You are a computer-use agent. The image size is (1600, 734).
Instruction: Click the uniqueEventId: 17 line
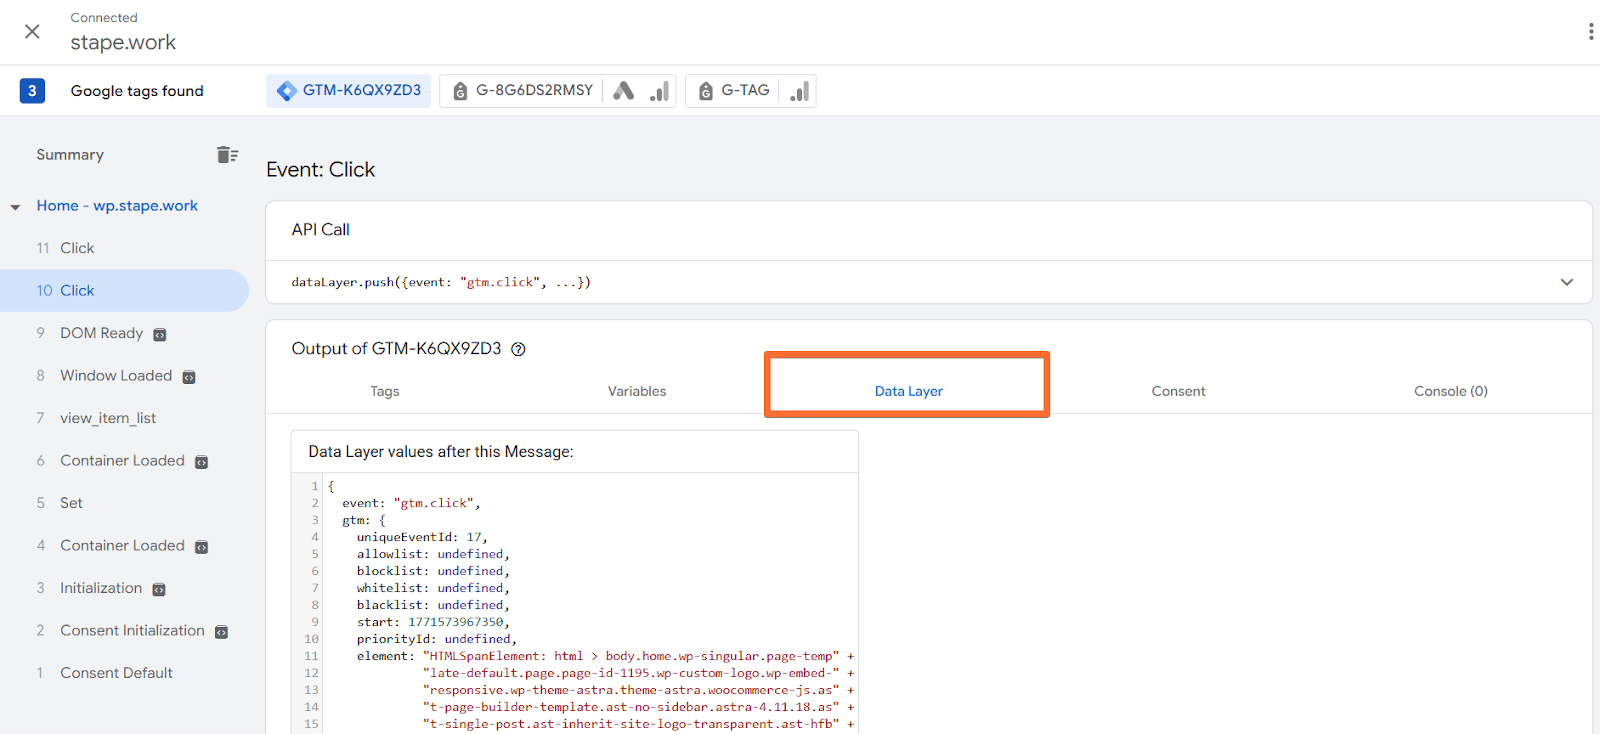422,537
